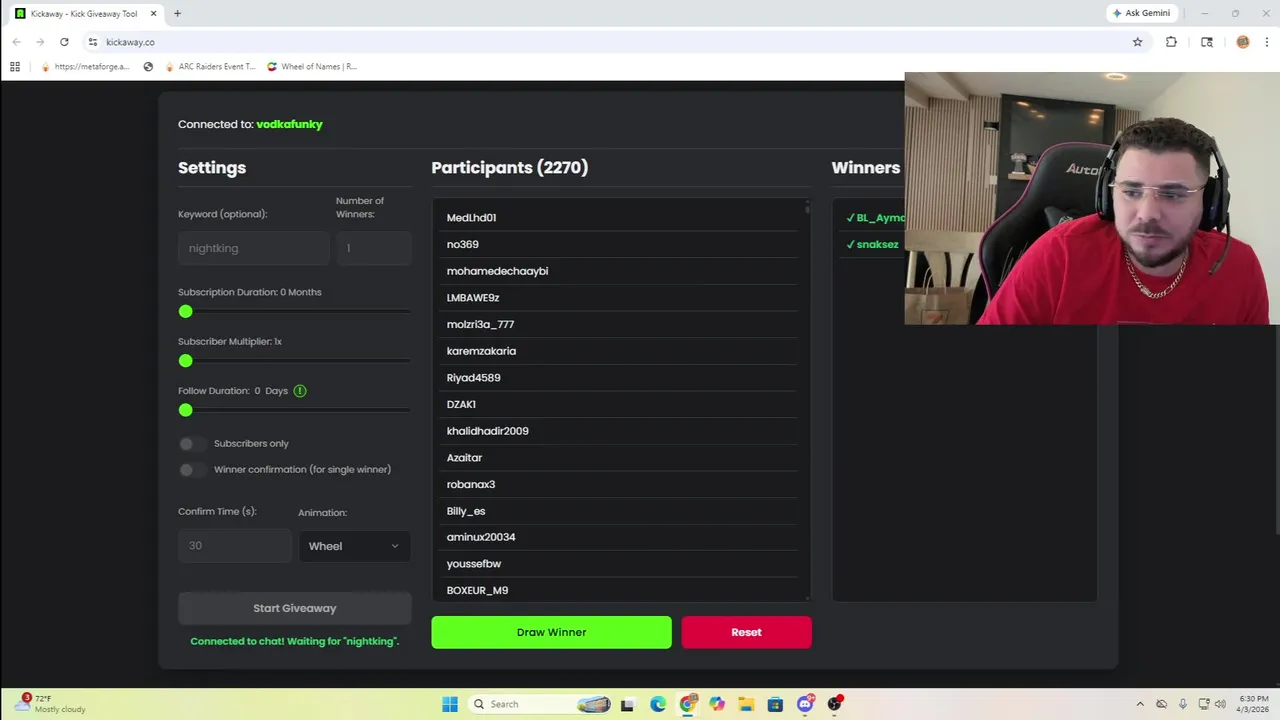Viewport: 1280px width, 720px height.
Task: Open Windows Start menu
Action: pyautogui.click(x=450, y=704)
